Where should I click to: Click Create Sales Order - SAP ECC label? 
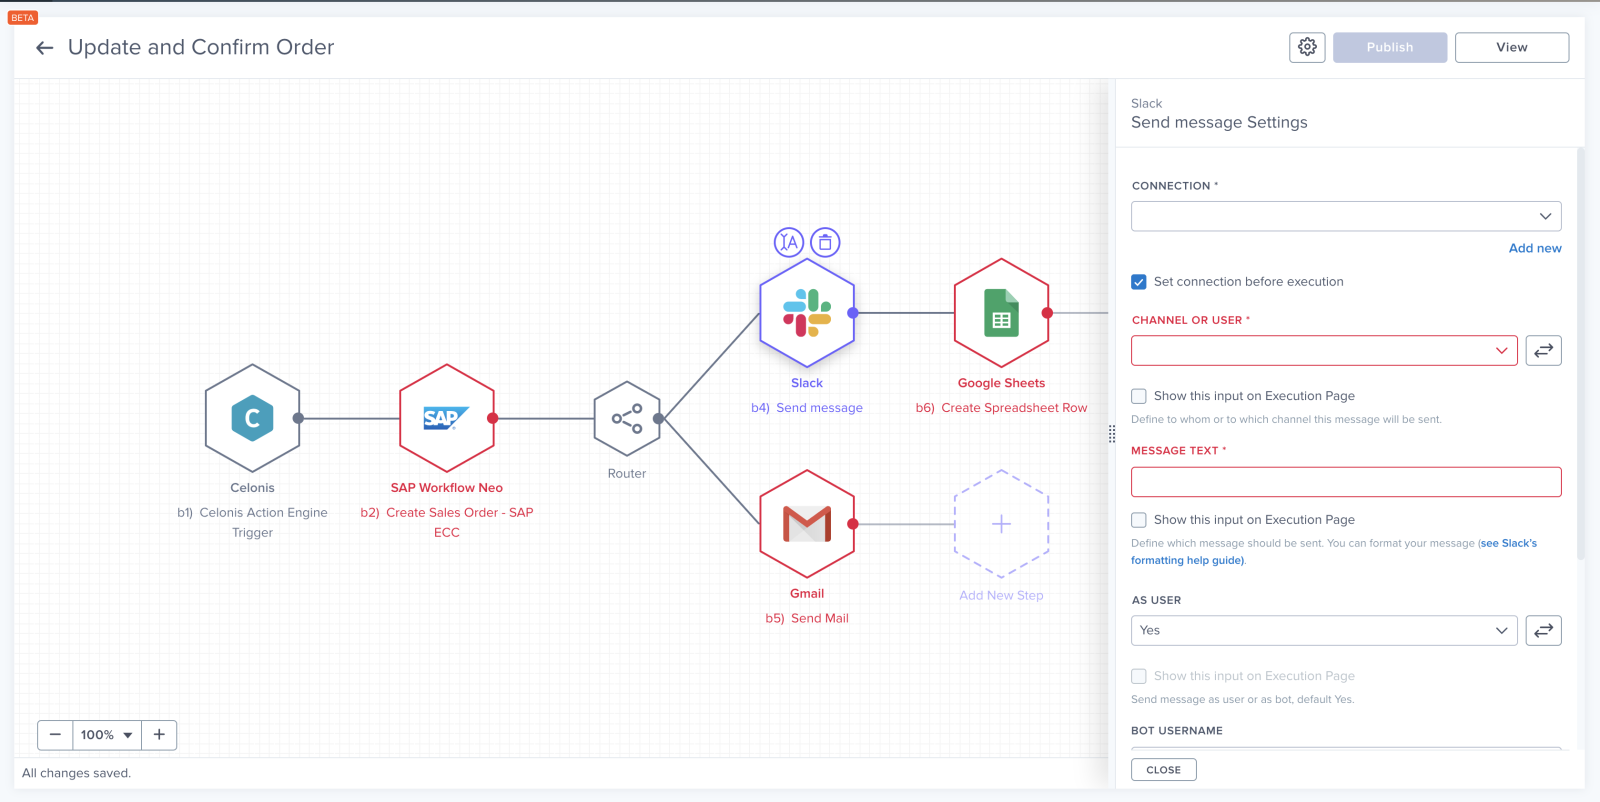(x=459, y=522)
